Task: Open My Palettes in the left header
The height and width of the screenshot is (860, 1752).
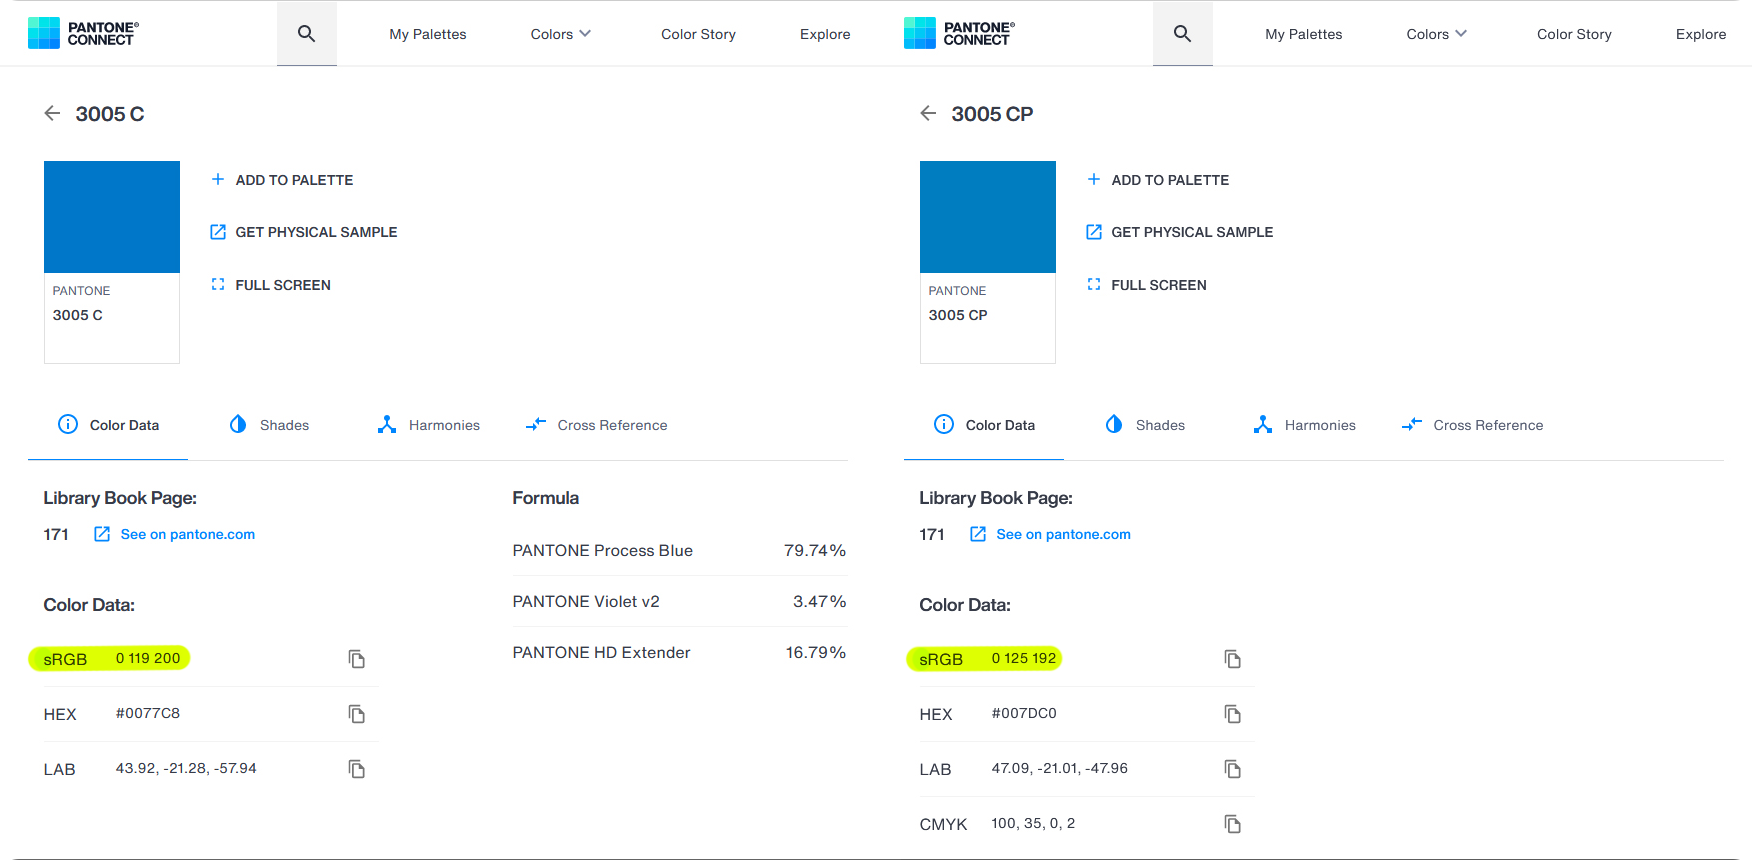Action: coord(428,34)
